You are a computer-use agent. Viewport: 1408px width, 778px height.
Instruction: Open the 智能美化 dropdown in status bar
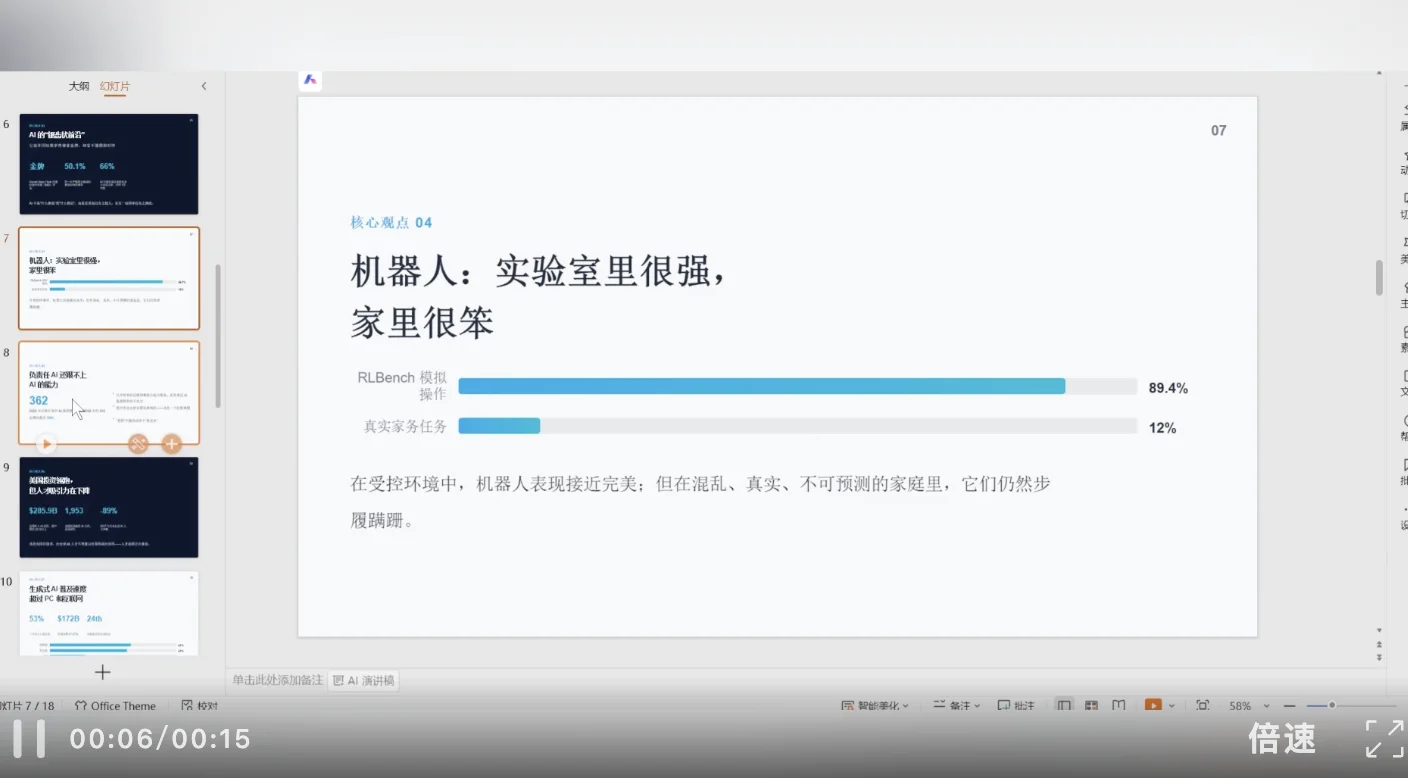tap(875, 706)
